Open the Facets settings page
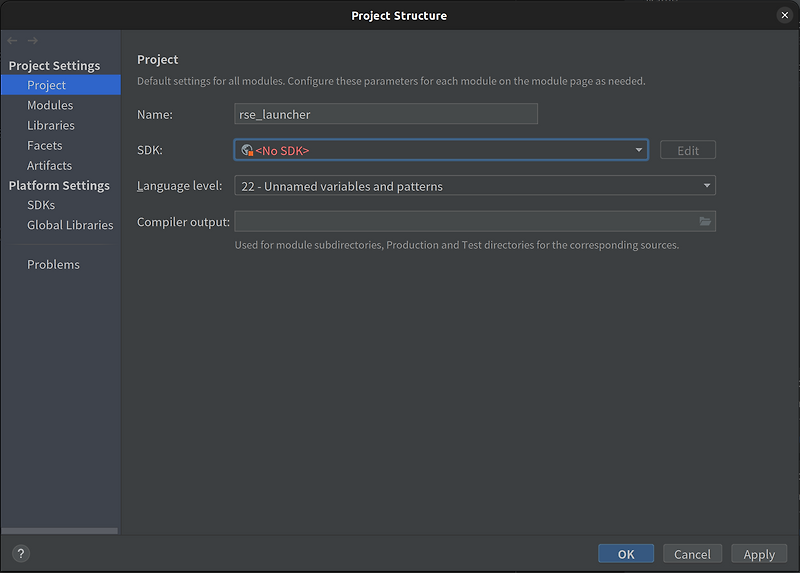This screenshot has height=573, width=800. point(44,145)
